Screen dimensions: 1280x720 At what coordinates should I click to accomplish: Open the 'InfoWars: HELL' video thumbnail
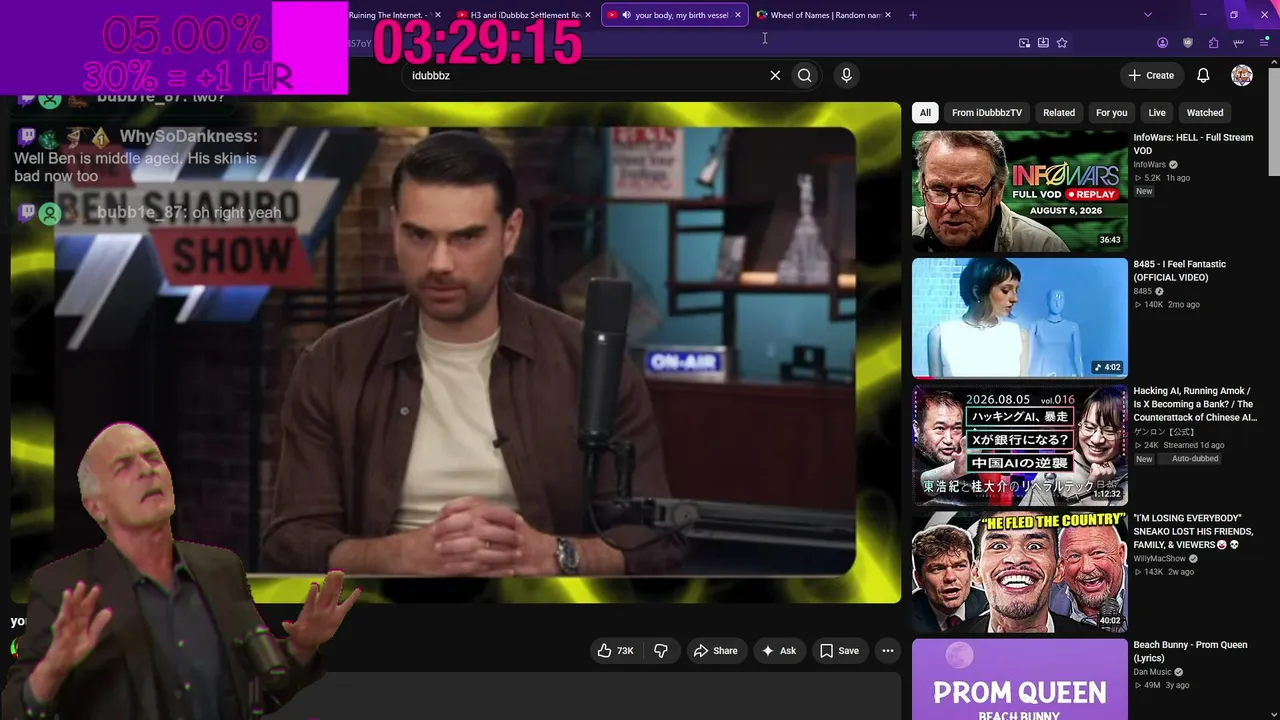pos(1020,191)
